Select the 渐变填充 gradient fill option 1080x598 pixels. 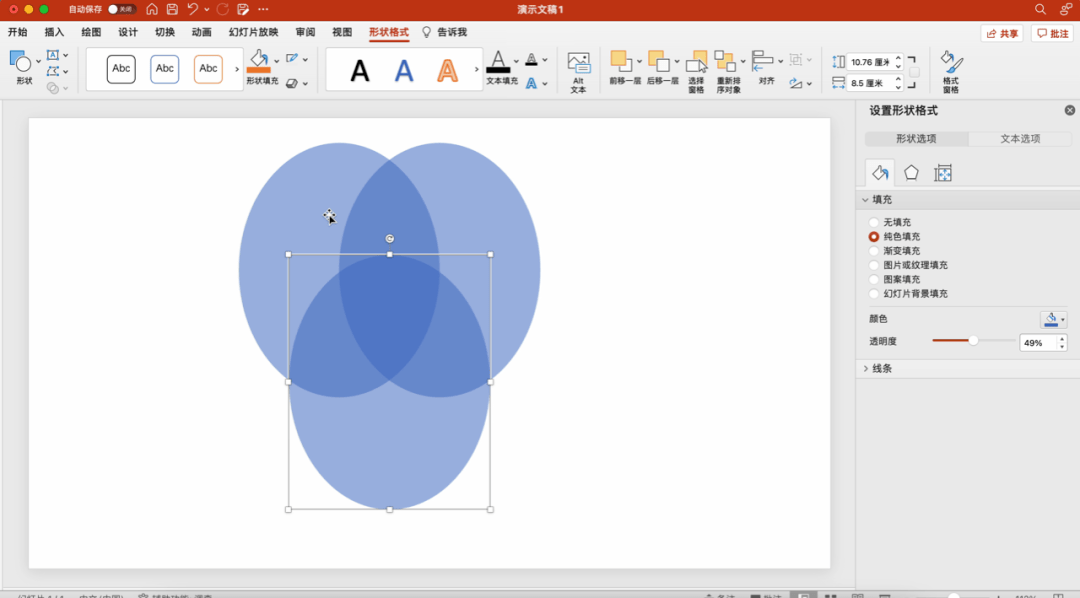pyautogui.click(x=874, y=251)
